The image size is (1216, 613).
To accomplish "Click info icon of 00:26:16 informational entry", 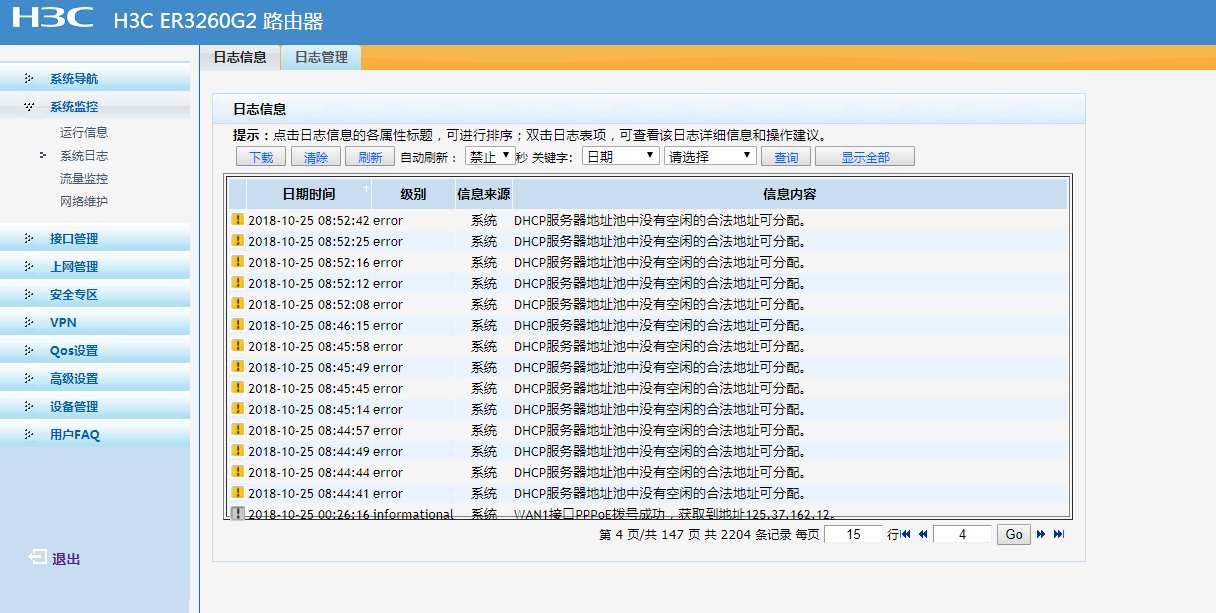I will (x=237, y=514).
